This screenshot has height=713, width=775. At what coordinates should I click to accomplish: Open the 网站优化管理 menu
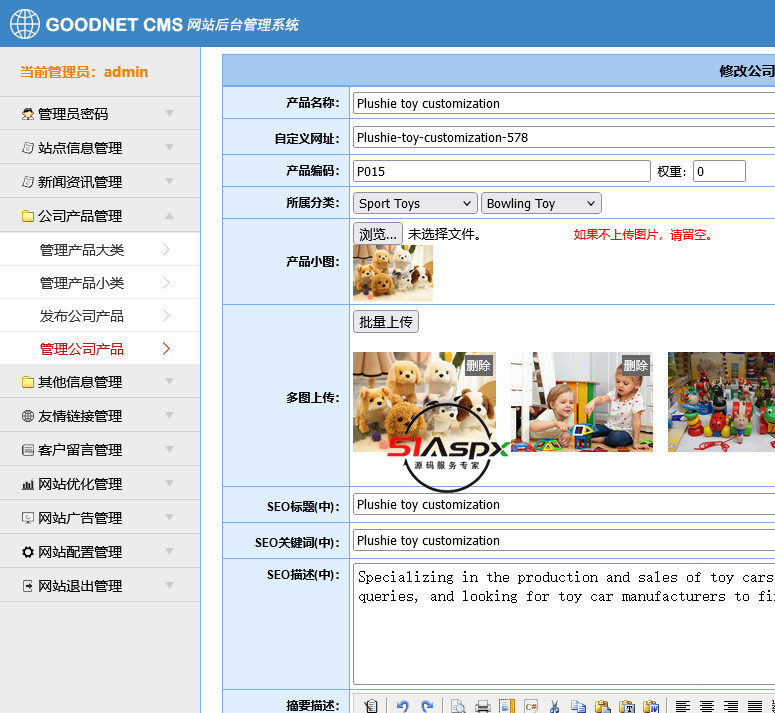(100, 484)
